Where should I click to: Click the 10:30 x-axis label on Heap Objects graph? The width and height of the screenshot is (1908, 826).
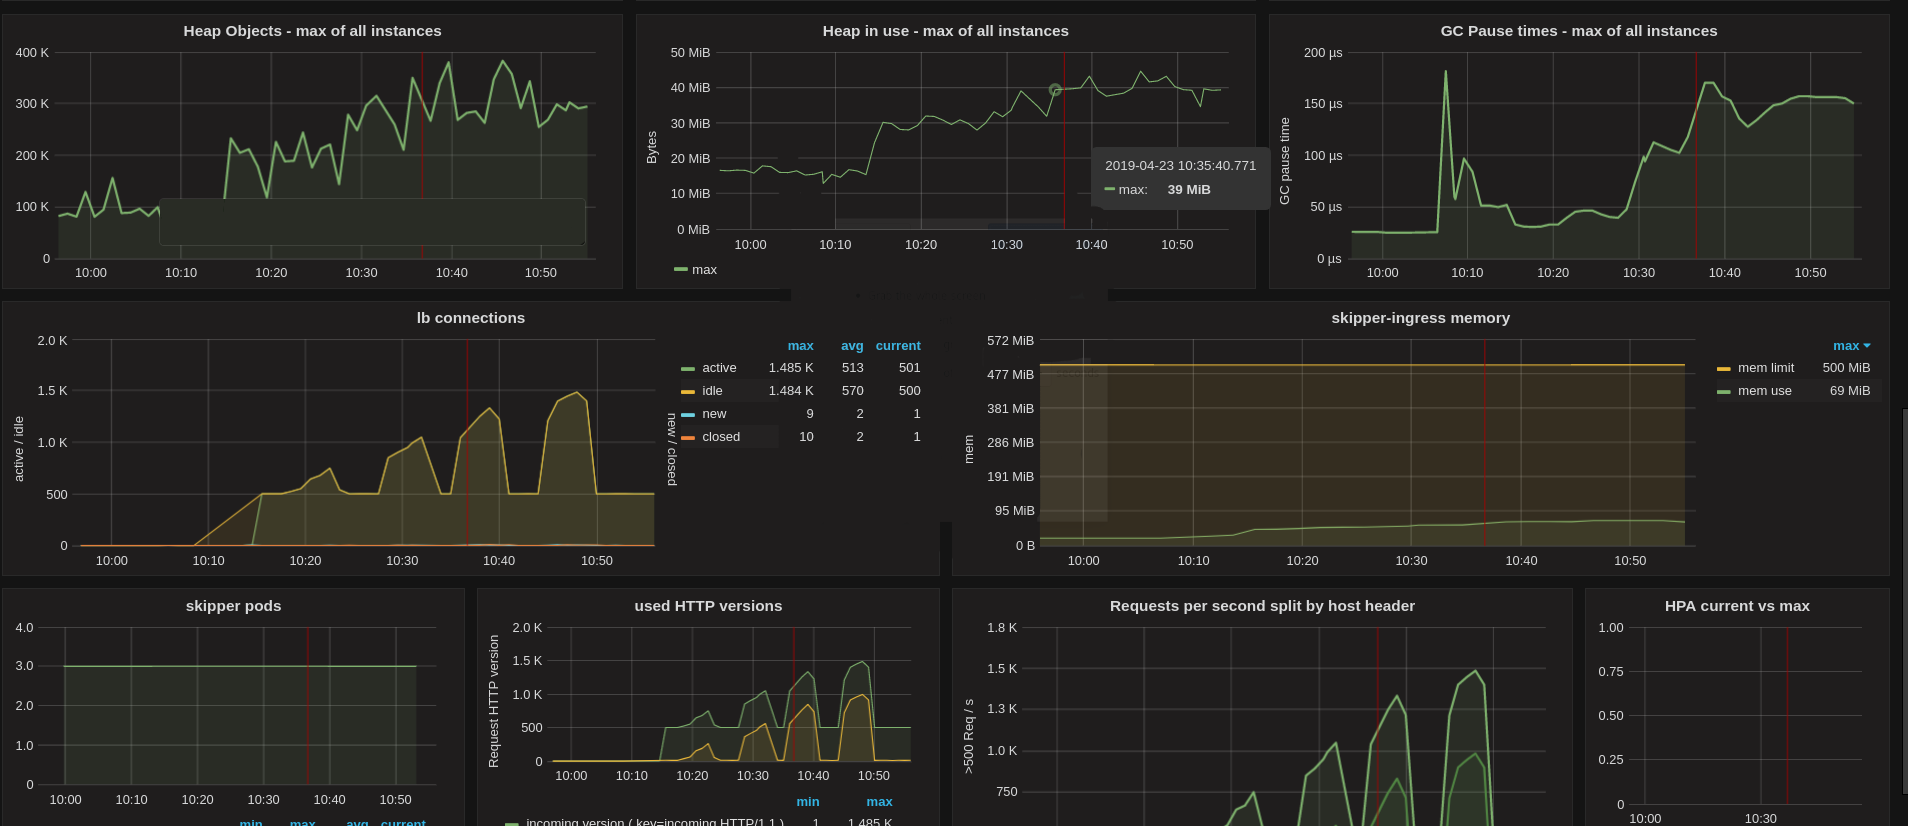click(361, 273)
